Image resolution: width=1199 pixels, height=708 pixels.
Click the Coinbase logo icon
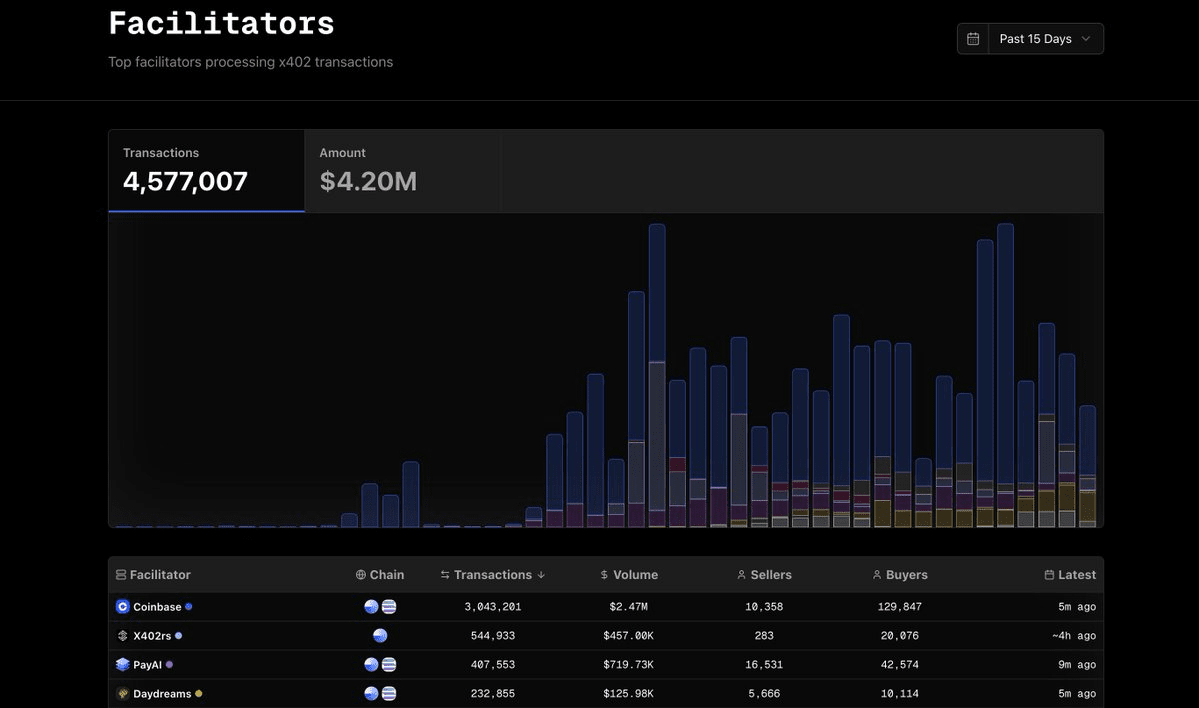tap(123, 607)
